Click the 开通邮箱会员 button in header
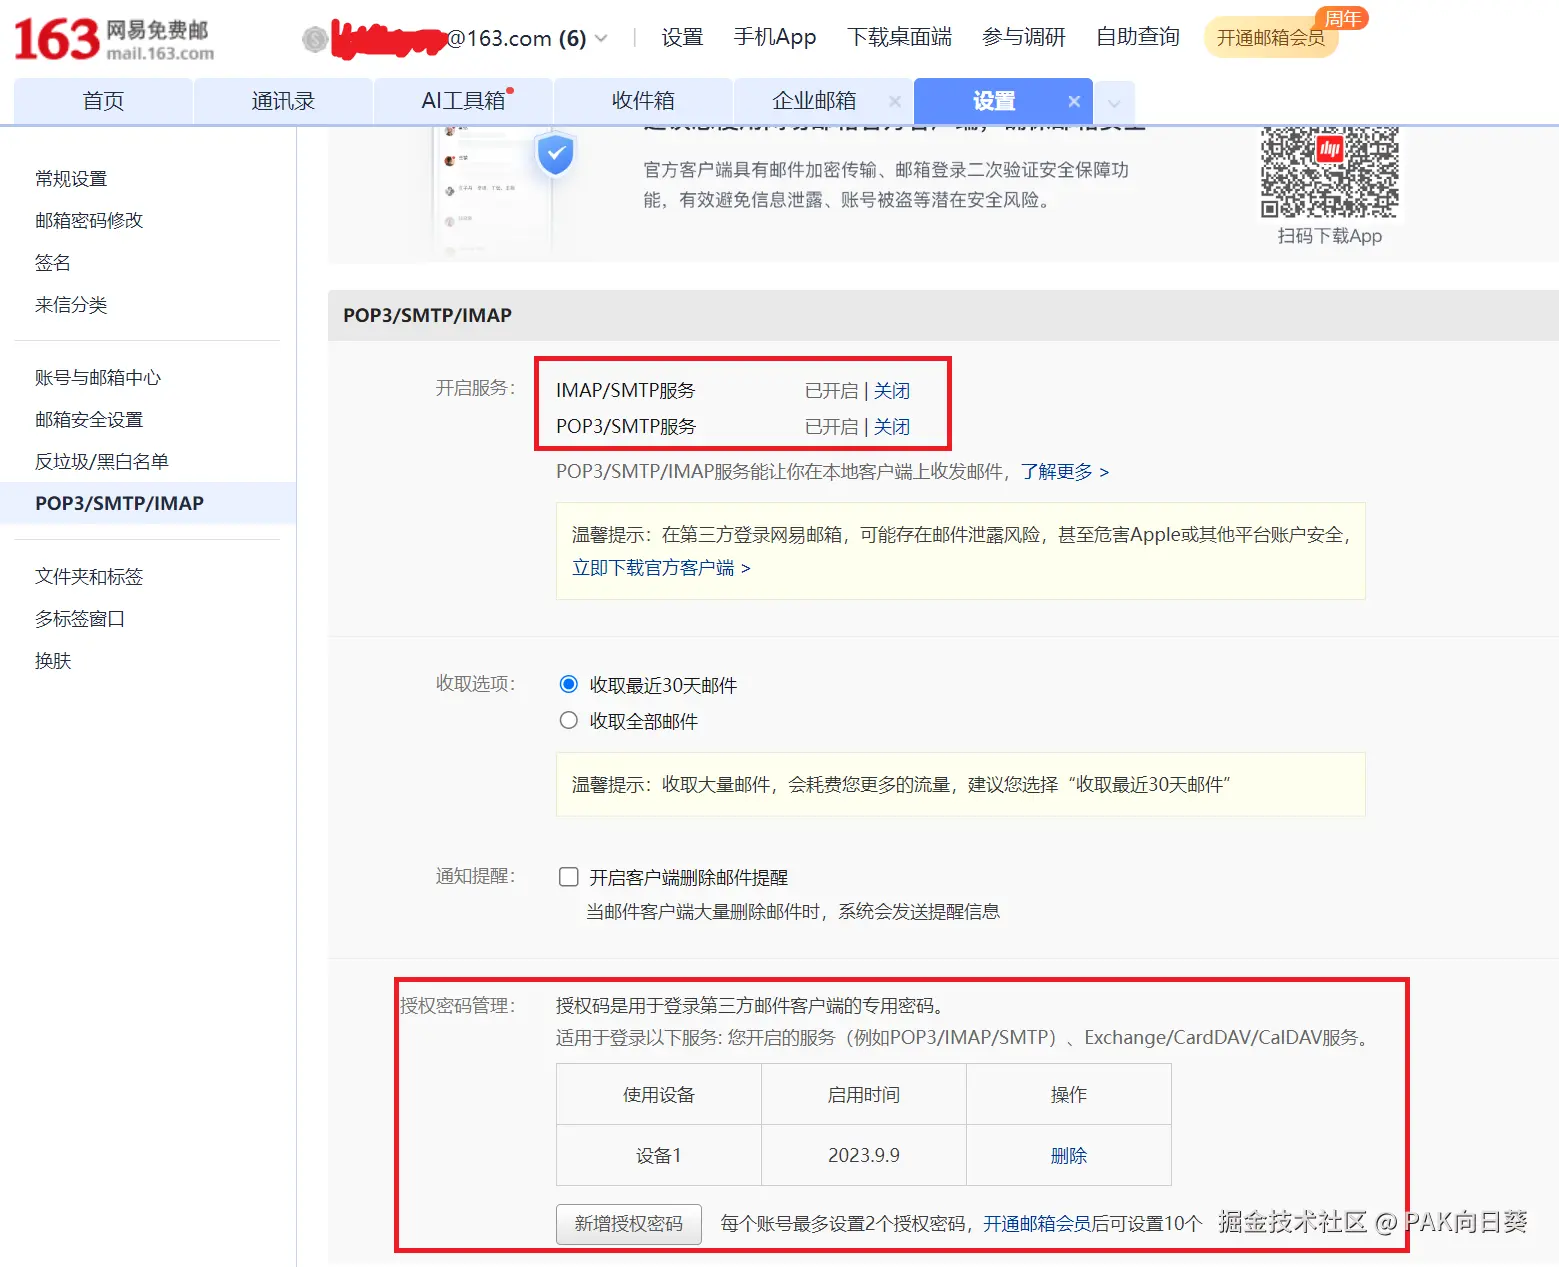1559x1267 pixels. [x=1270, y=38]
